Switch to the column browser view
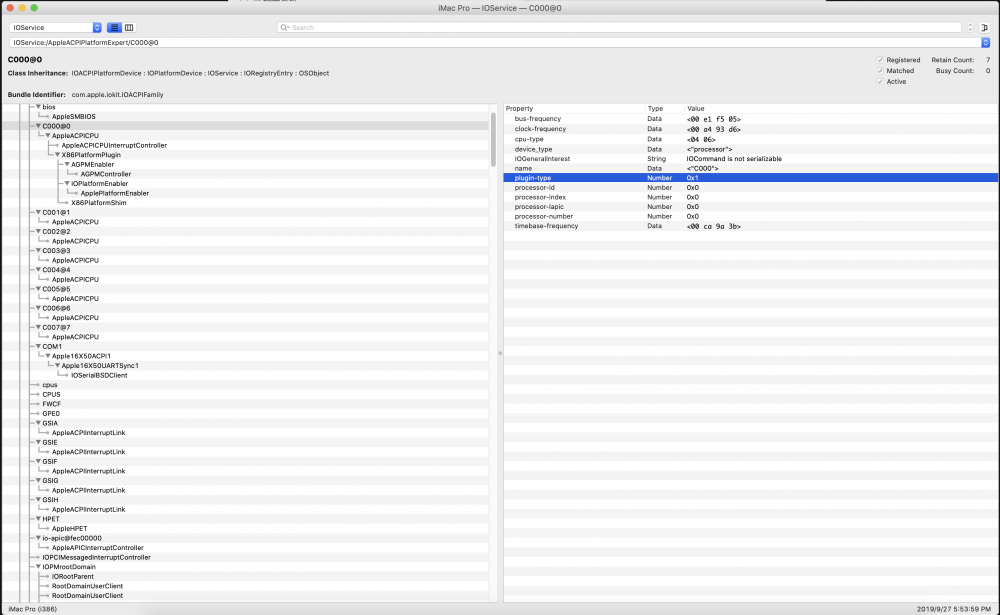1000x615 pixels. [129, 27]
